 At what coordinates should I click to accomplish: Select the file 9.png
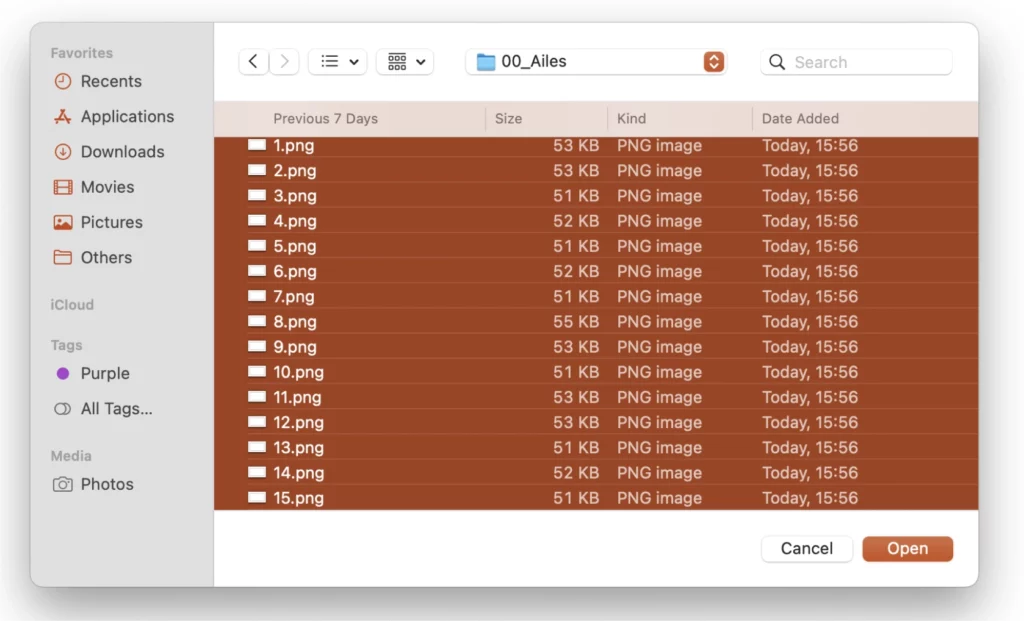coord(596,347)
